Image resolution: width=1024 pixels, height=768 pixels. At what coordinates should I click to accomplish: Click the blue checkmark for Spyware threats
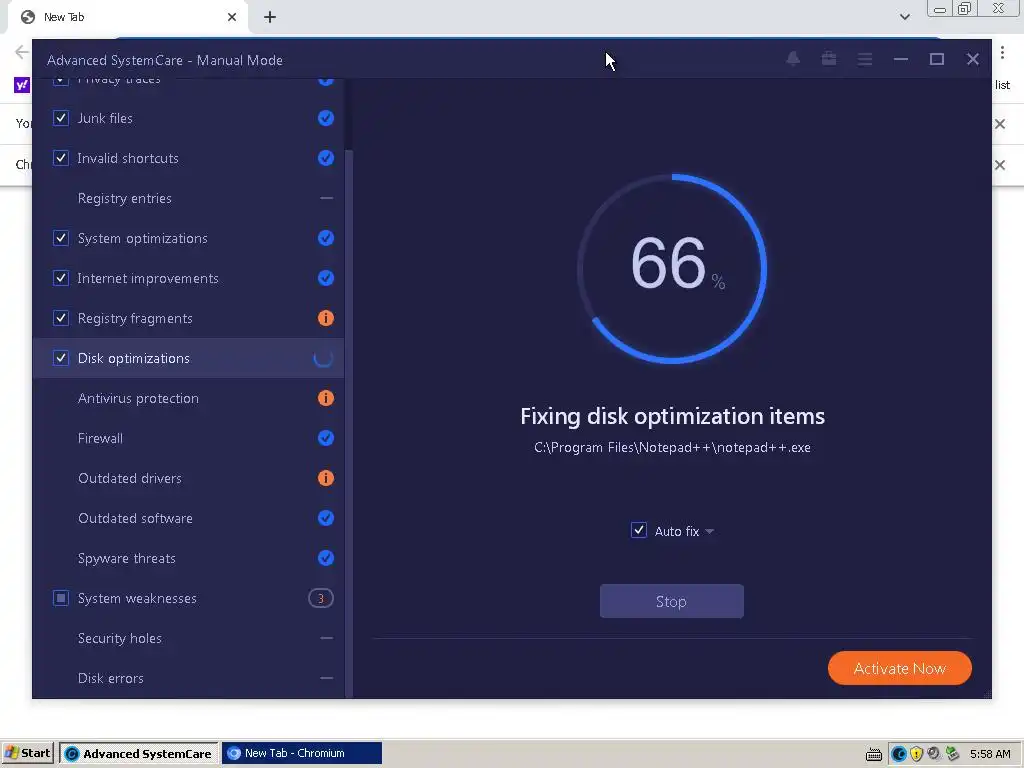[325, 558]
